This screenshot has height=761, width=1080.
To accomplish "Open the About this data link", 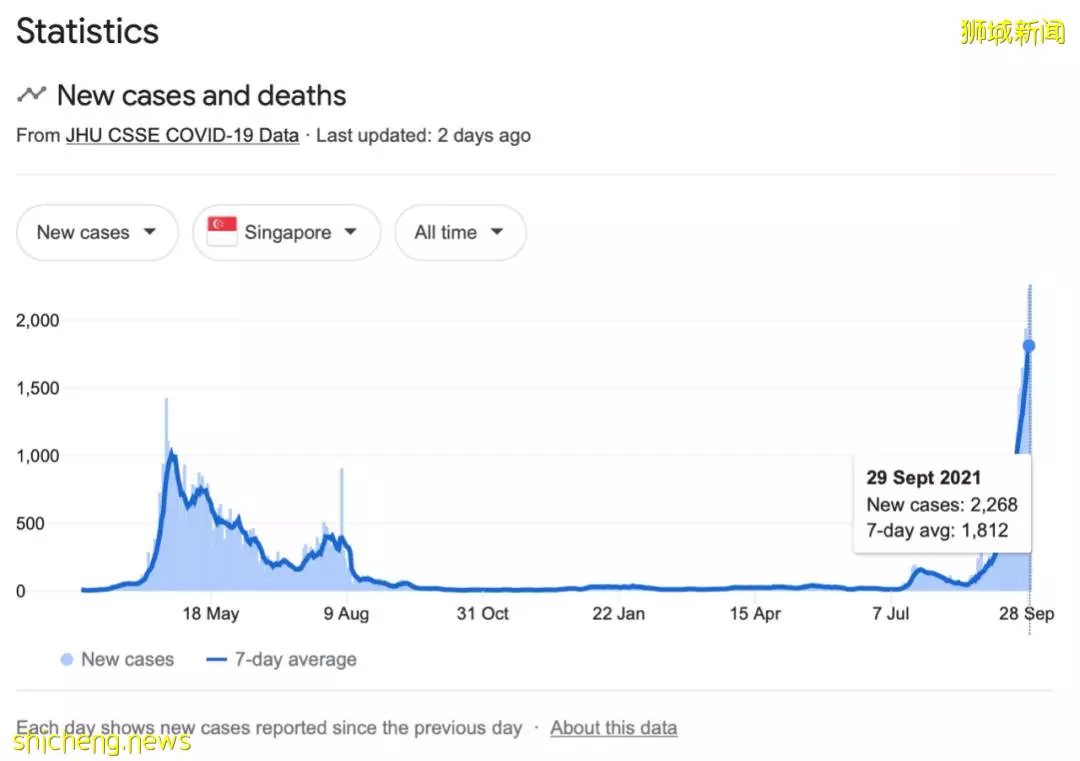I will click(613, 728).
